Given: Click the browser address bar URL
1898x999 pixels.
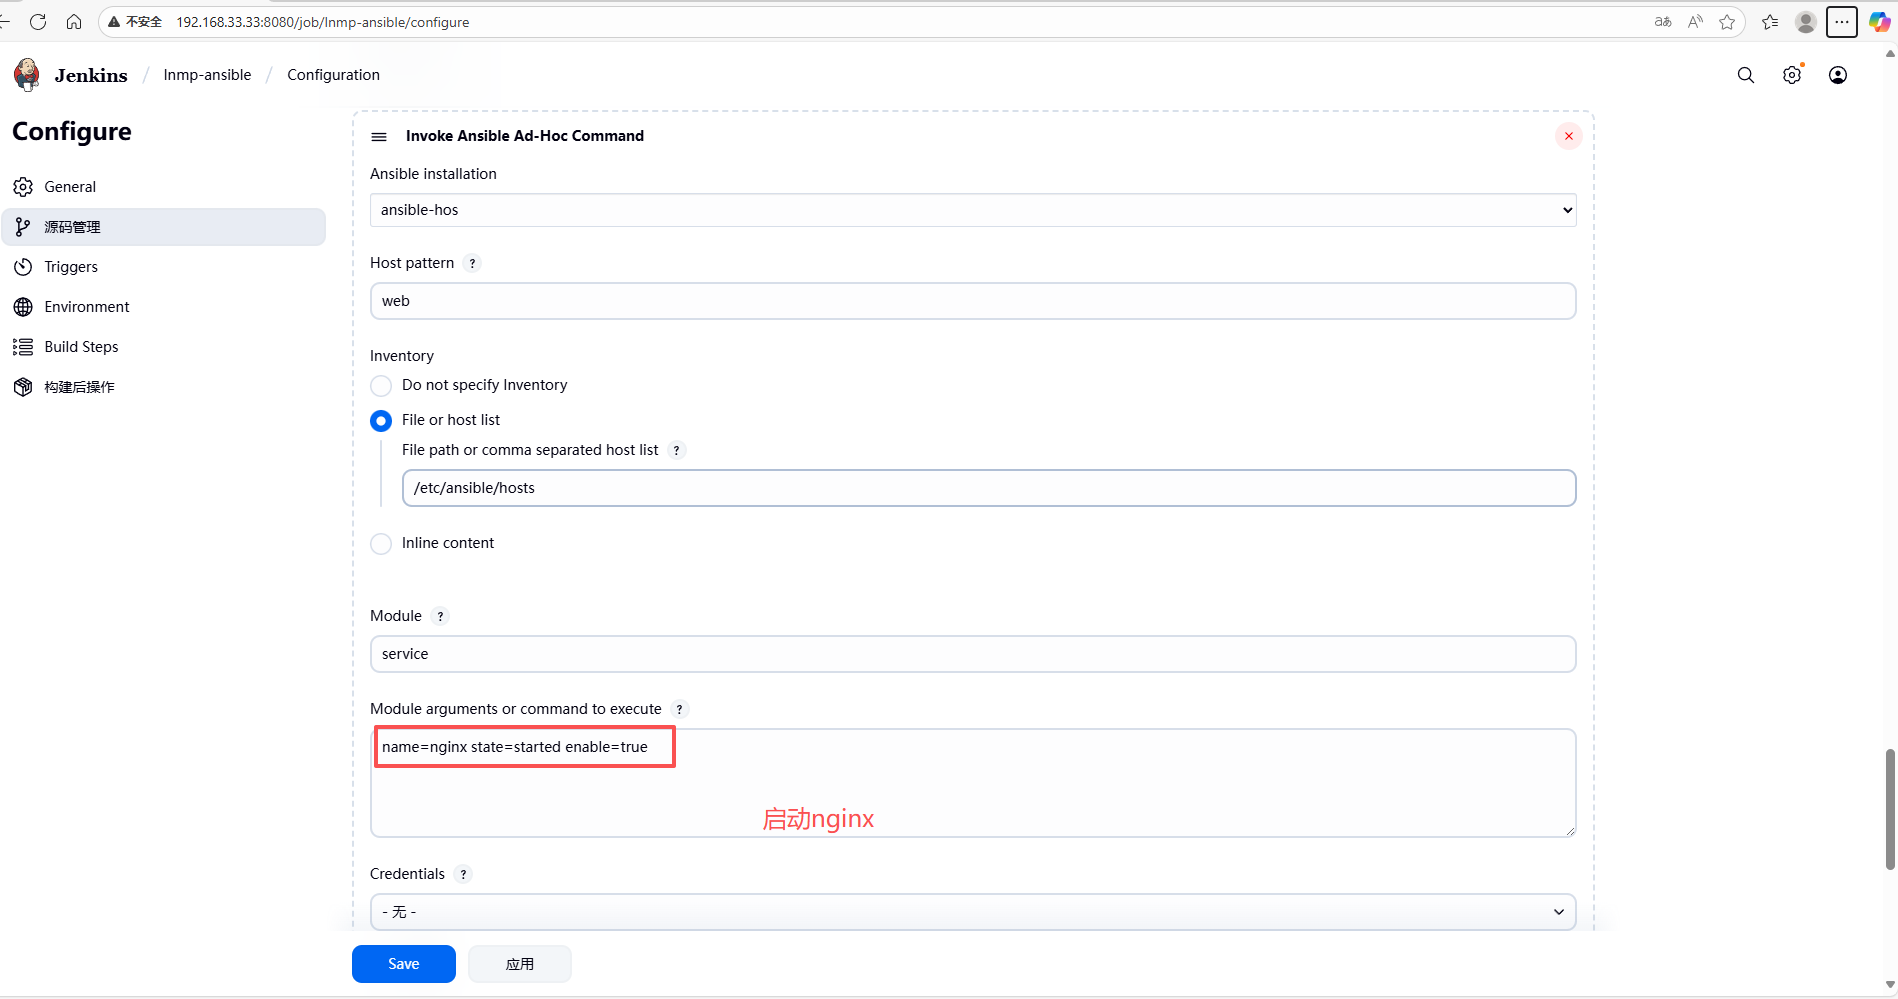Looking at the screenshot, I should [323, 22].
